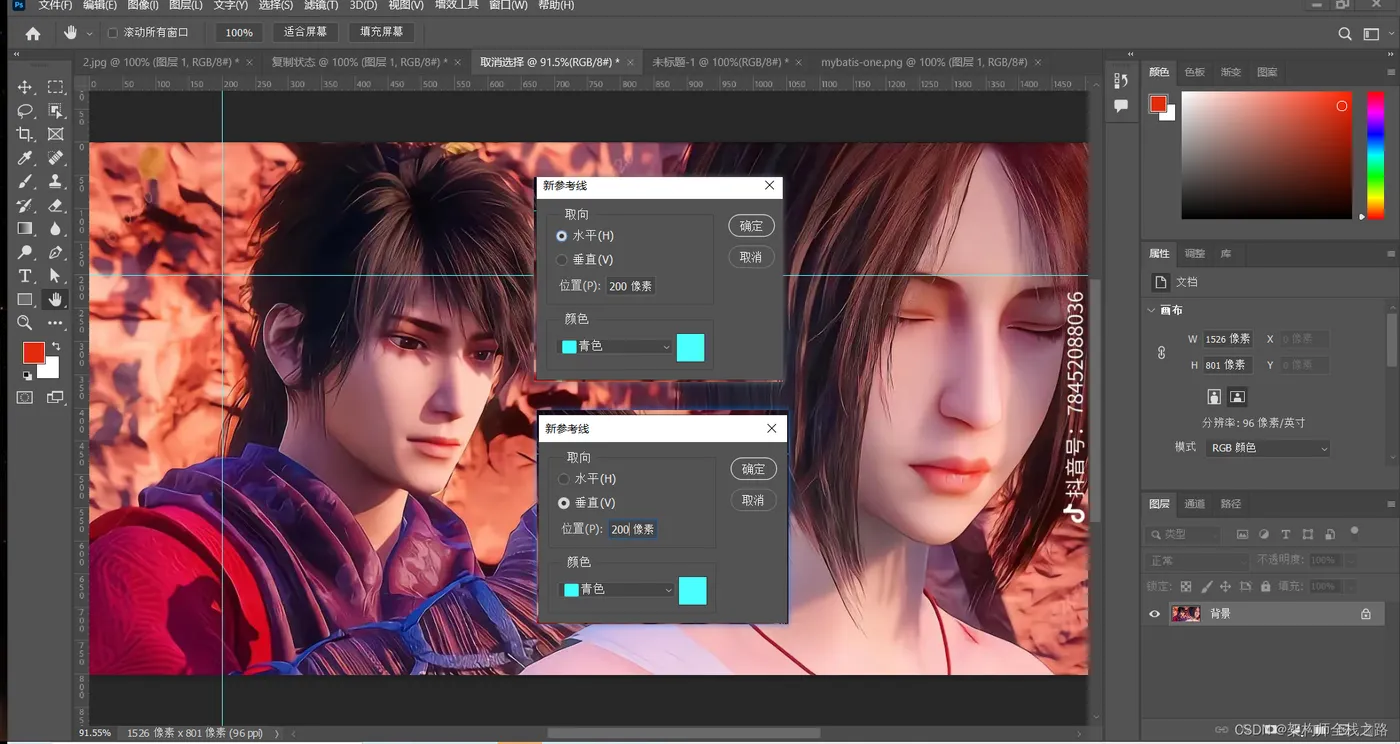The image size is (1400, 744).
Task: Select the Eraser tool
Action: click(x=55, y=206)
